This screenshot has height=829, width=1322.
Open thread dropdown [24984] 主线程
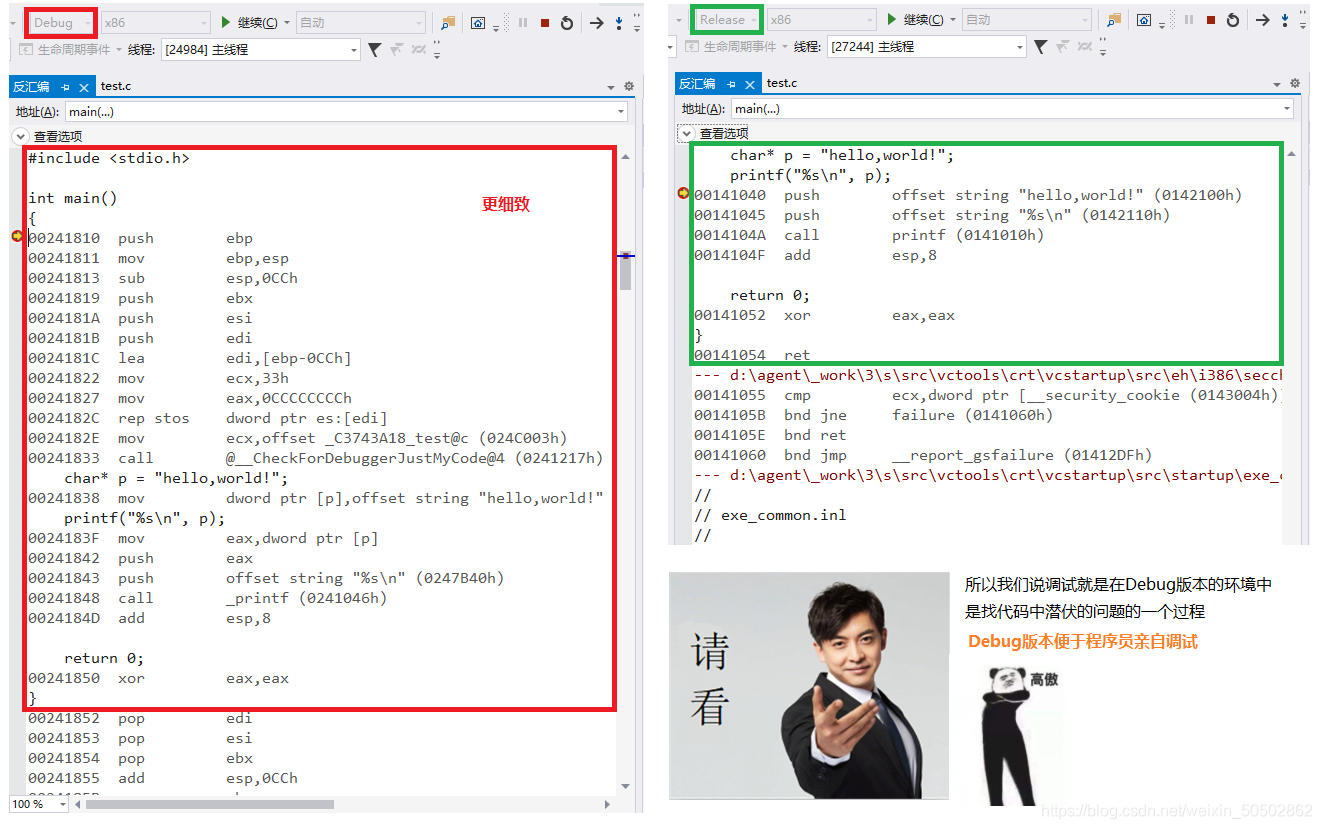(x=260, y=49)
